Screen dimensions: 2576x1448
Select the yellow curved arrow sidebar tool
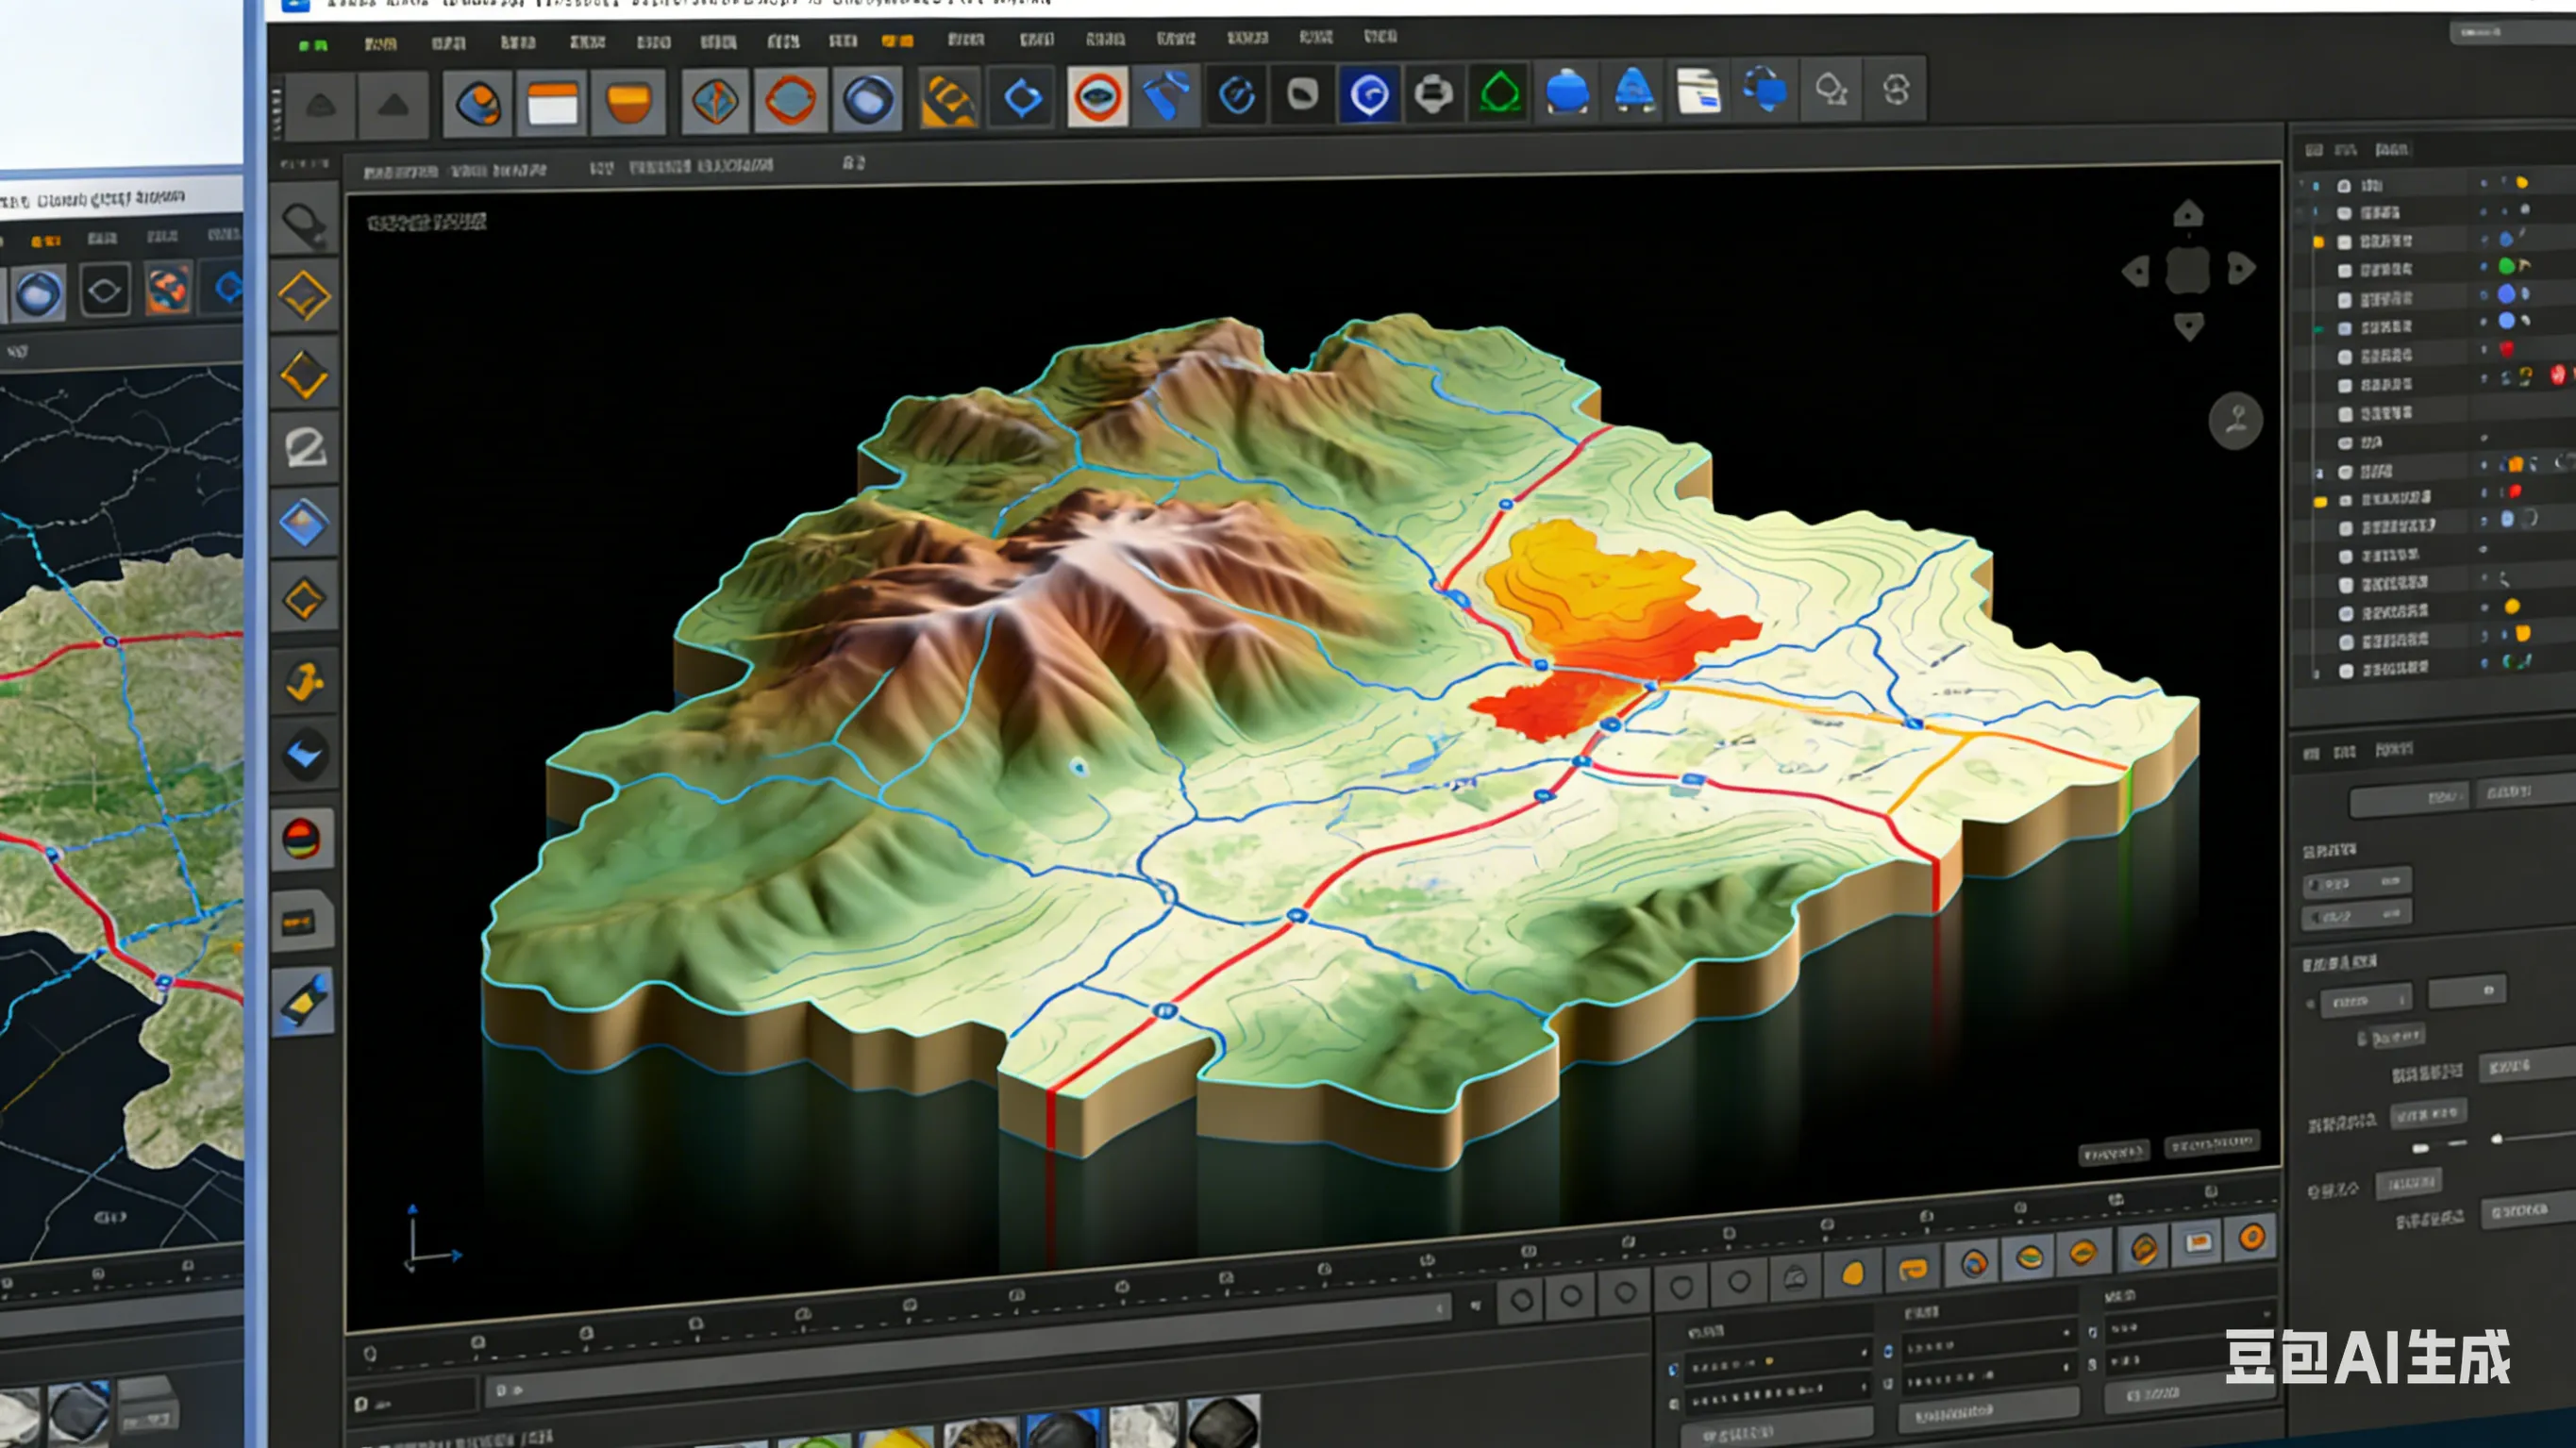click(x=304, y=682)
